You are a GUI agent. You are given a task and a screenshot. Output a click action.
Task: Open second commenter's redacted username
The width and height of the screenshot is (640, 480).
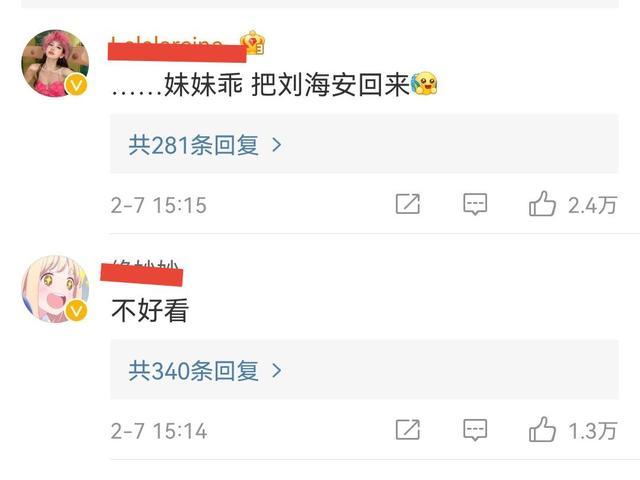pos(142,273)
